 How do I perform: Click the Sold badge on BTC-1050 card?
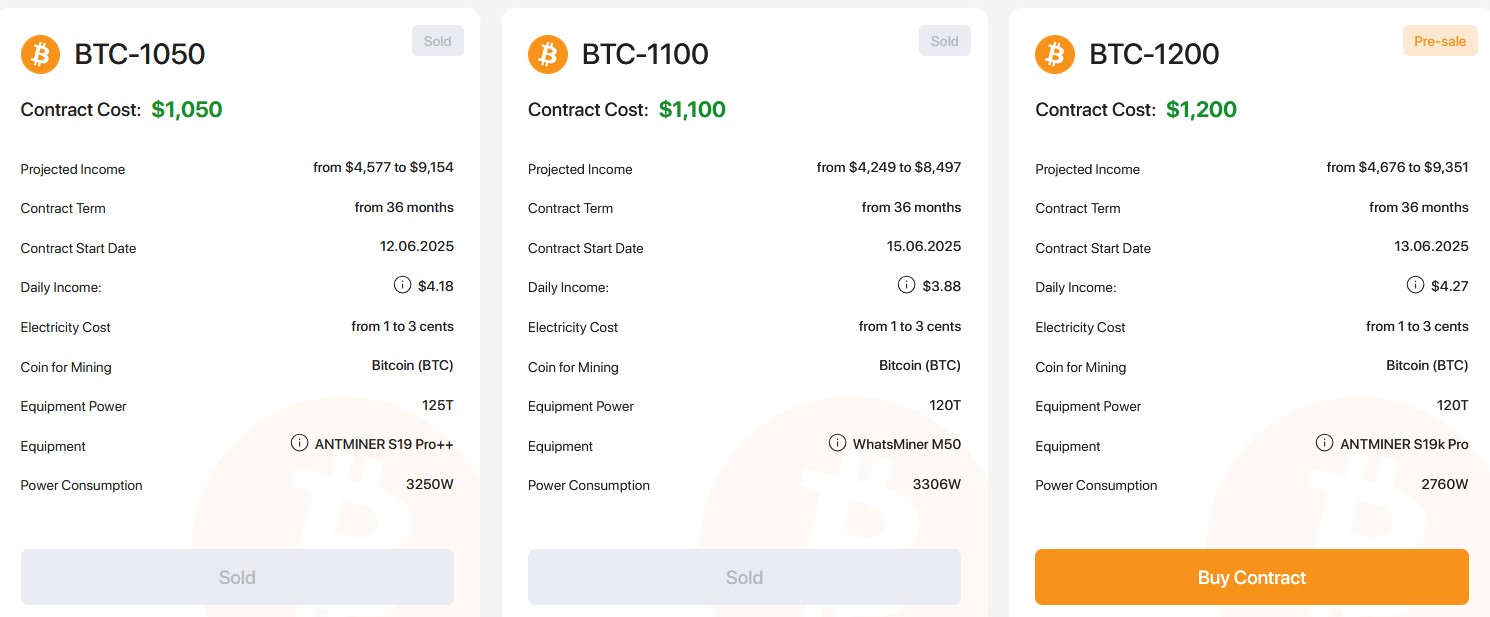tap(438, 41)
